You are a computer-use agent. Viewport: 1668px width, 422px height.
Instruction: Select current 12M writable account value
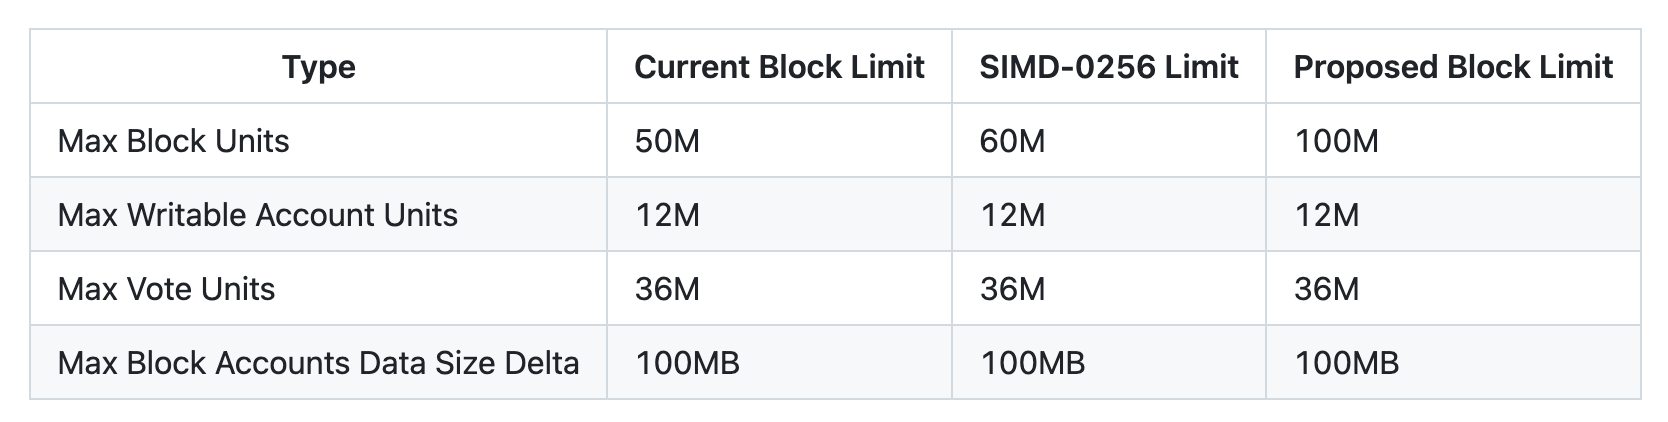point(667,215)
